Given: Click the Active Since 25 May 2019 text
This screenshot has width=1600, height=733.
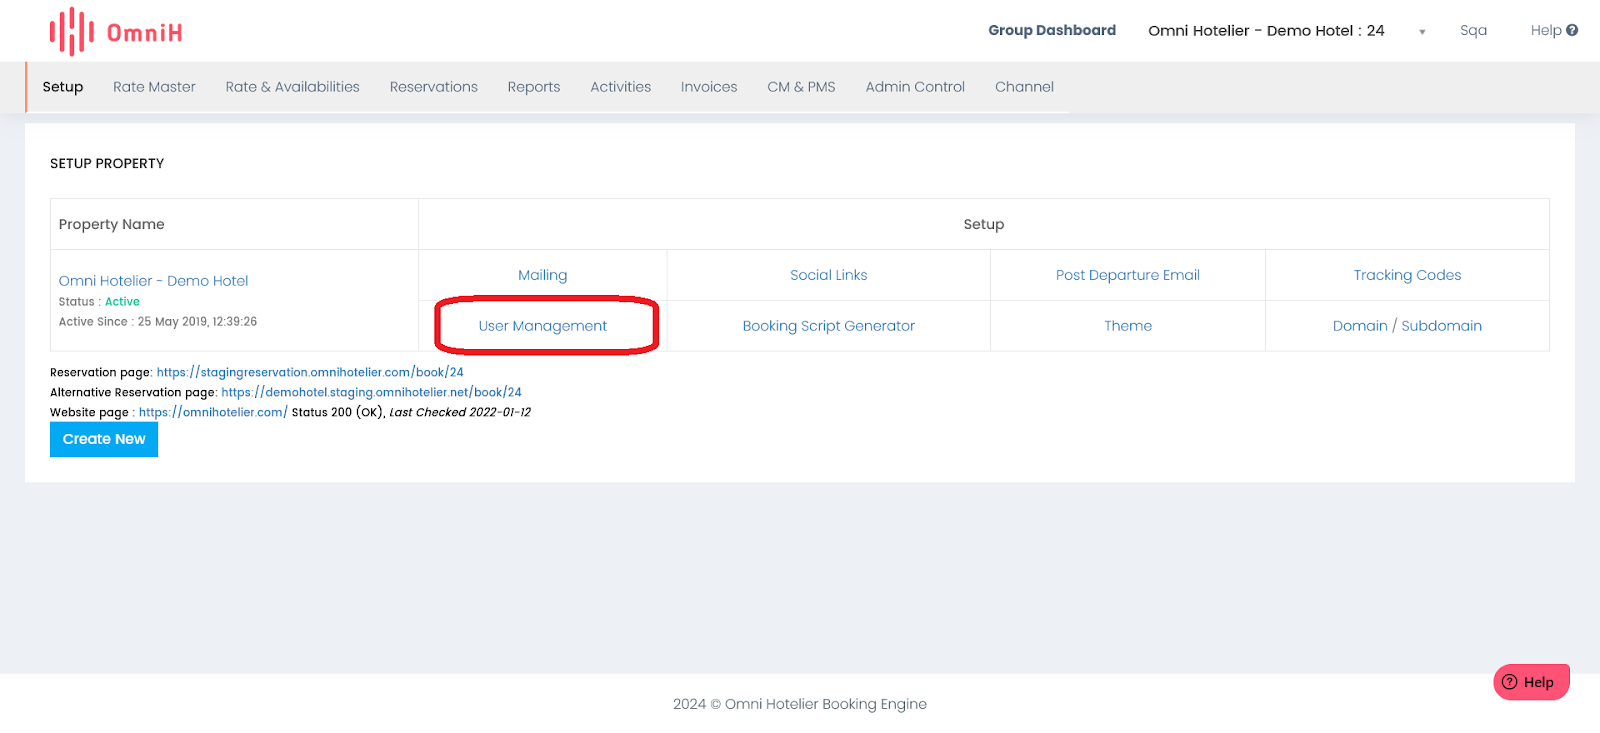Looking at the screenshot, I should tap(158, 322).
